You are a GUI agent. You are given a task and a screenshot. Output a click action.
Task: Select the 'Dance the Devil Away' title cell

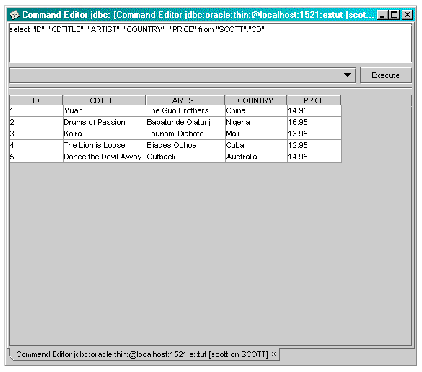[104, 157]
